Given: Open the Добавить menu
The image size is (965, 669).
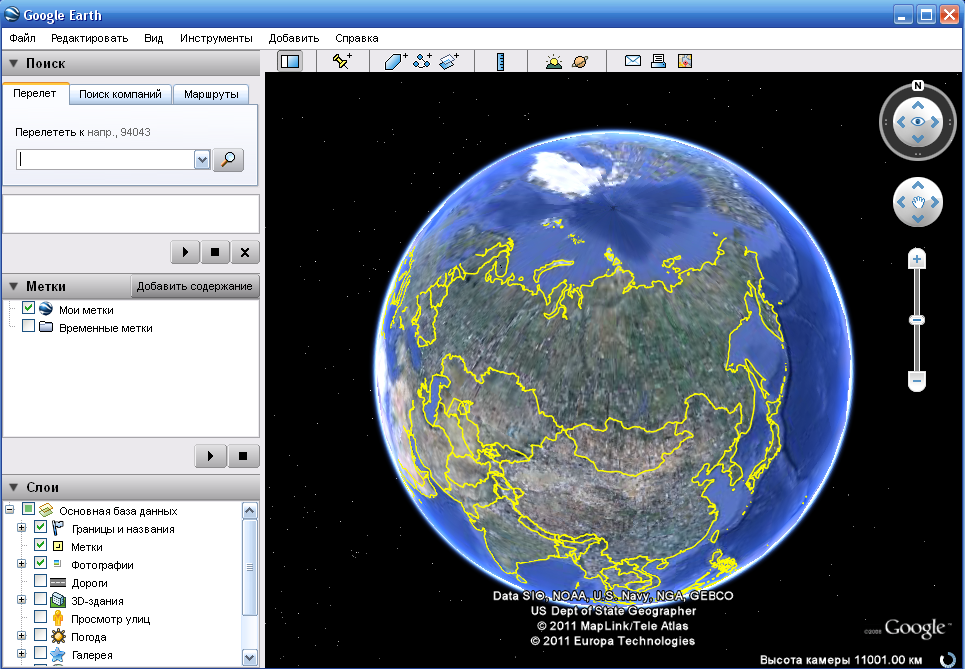Looking at the screenshot, I should click(x=294, y=38).
